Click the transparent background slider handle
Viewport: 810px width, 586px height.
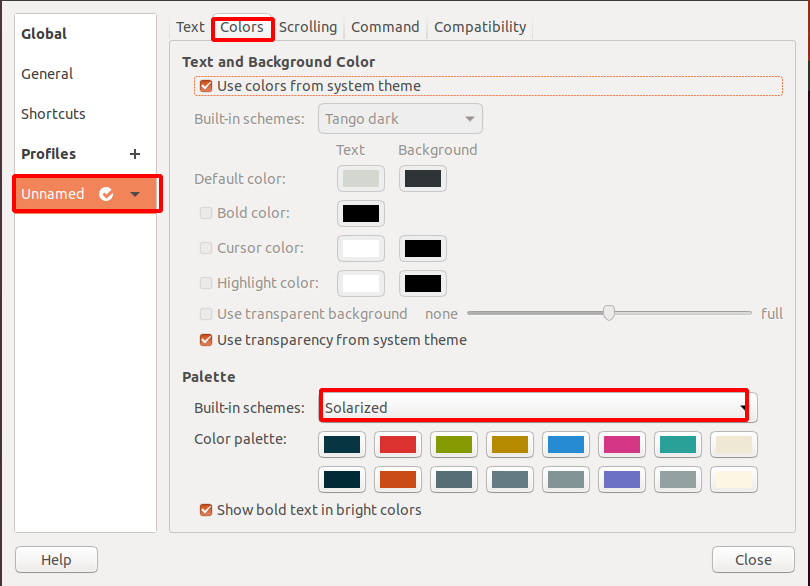click(609, 313)
